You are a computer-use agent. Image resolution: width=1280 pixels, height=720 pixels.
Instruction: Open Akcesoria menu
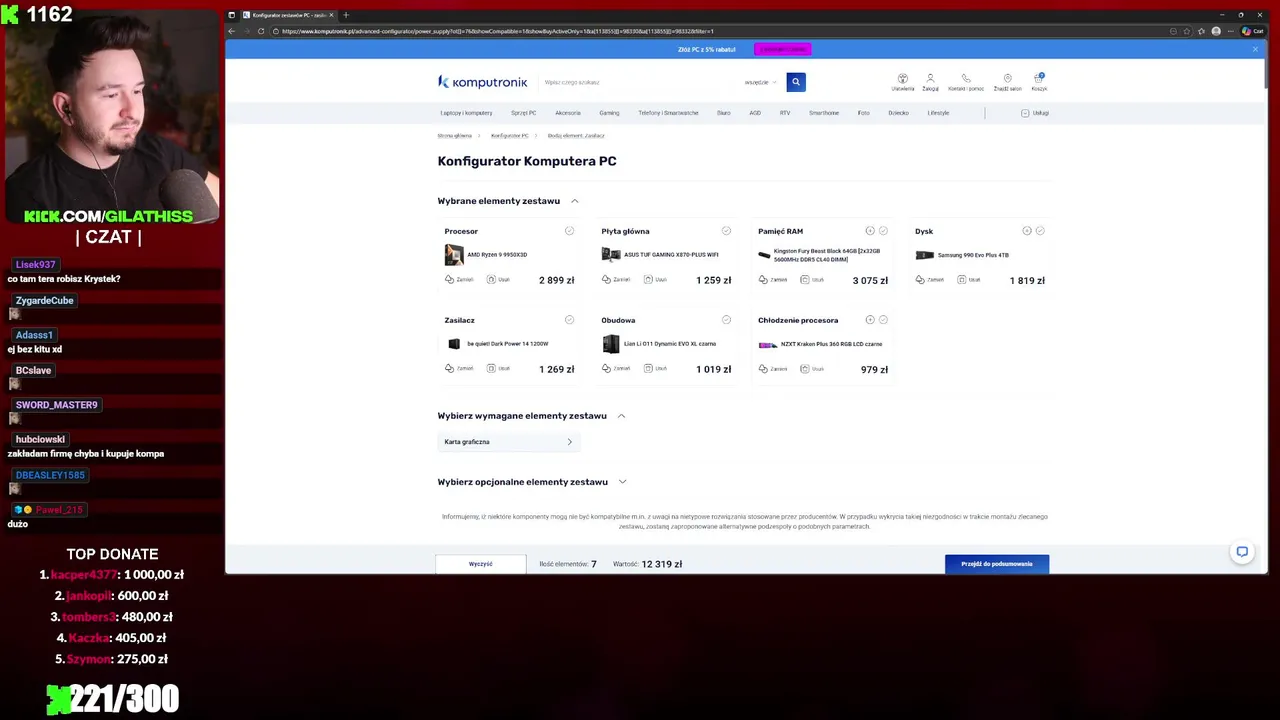[568, 113]
